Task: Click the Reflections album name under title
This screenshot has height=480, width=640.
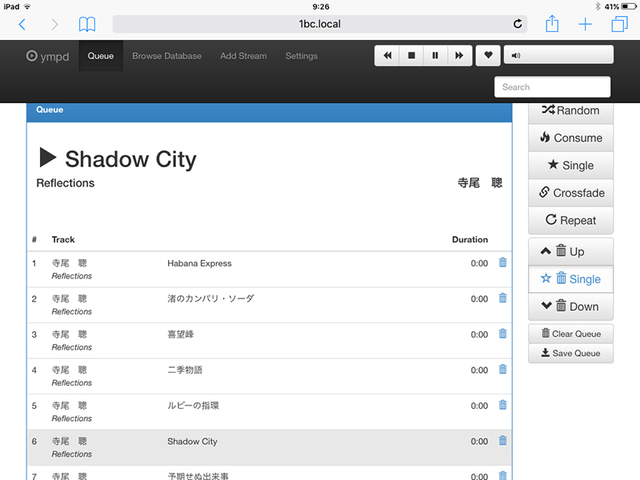Action: [65, 183]
